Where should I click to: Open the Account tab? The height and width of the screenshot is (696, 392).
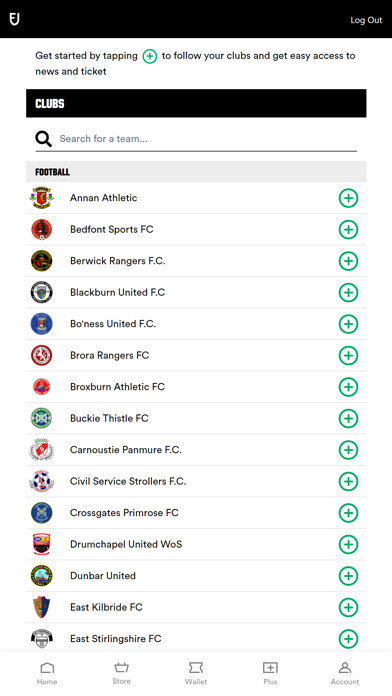pyautogui.click(x=345, y=673)
